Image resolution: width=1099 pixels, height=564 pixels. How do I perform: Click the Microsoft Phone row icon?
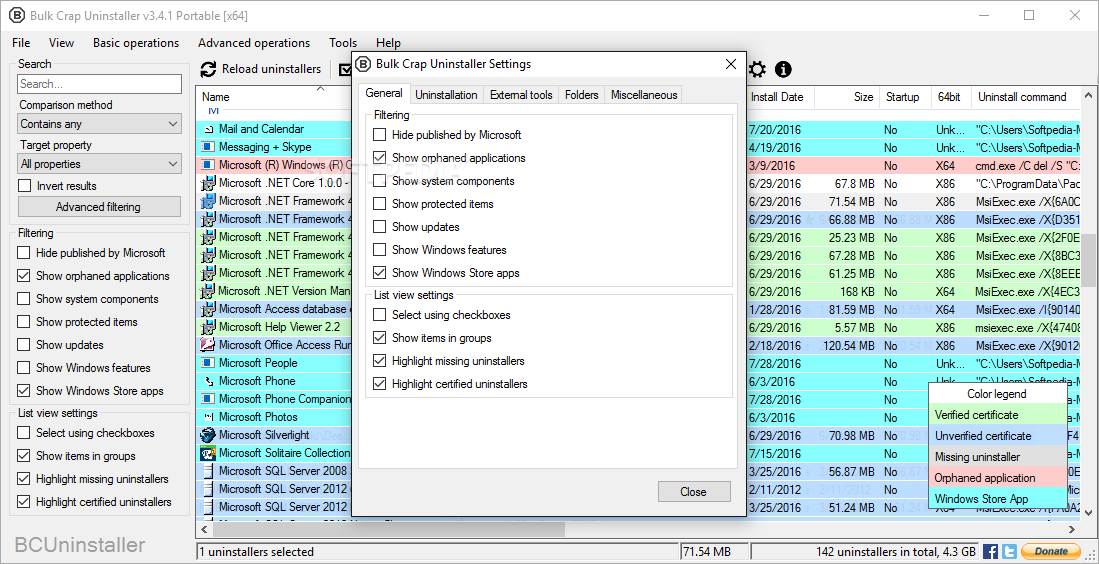pyautogui.click(x=208, y=381)
